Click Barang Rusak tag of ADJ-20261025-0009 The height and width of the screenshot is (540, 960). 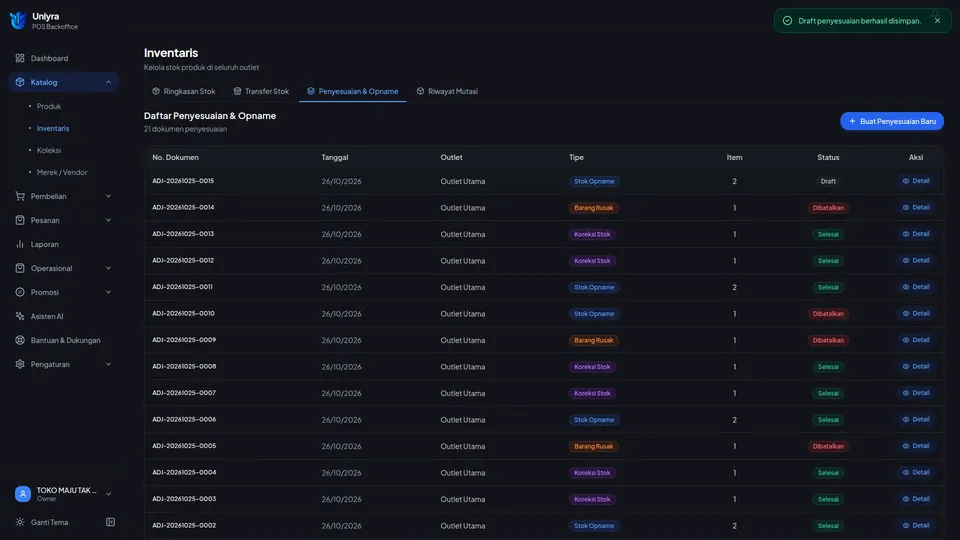tap(593, 340)
